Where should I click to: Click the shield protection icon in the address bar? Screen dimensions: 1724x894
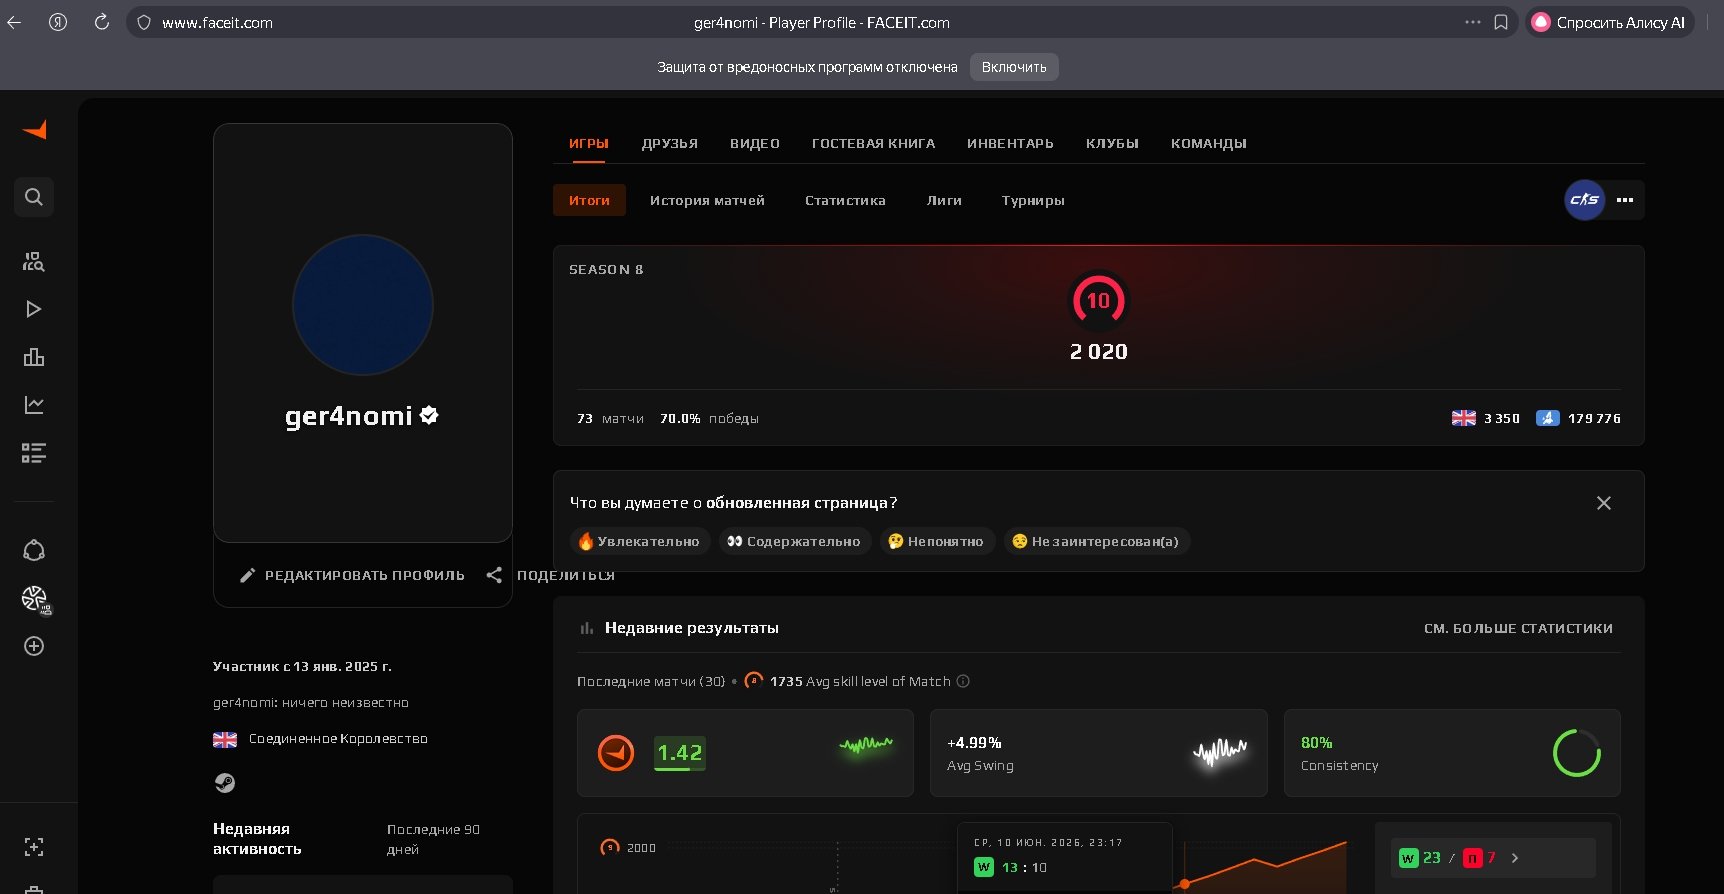pos(144,22)
